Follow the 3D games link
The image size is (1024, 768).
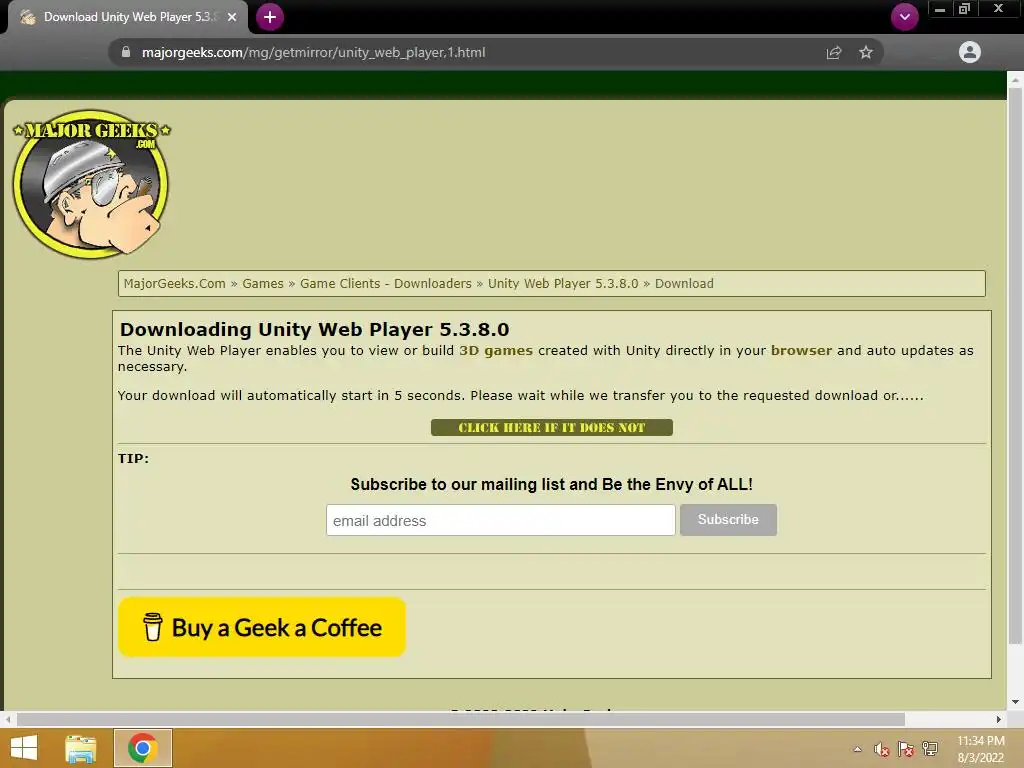pos(496,351)
